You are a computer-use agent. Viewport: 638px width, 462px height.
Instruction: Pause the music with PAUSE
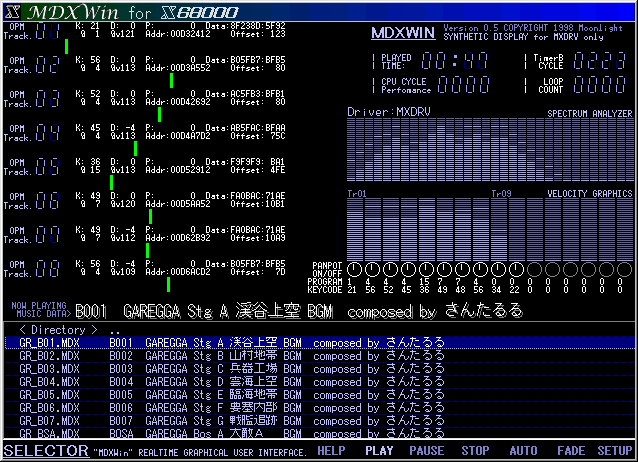tap(426, 451)
